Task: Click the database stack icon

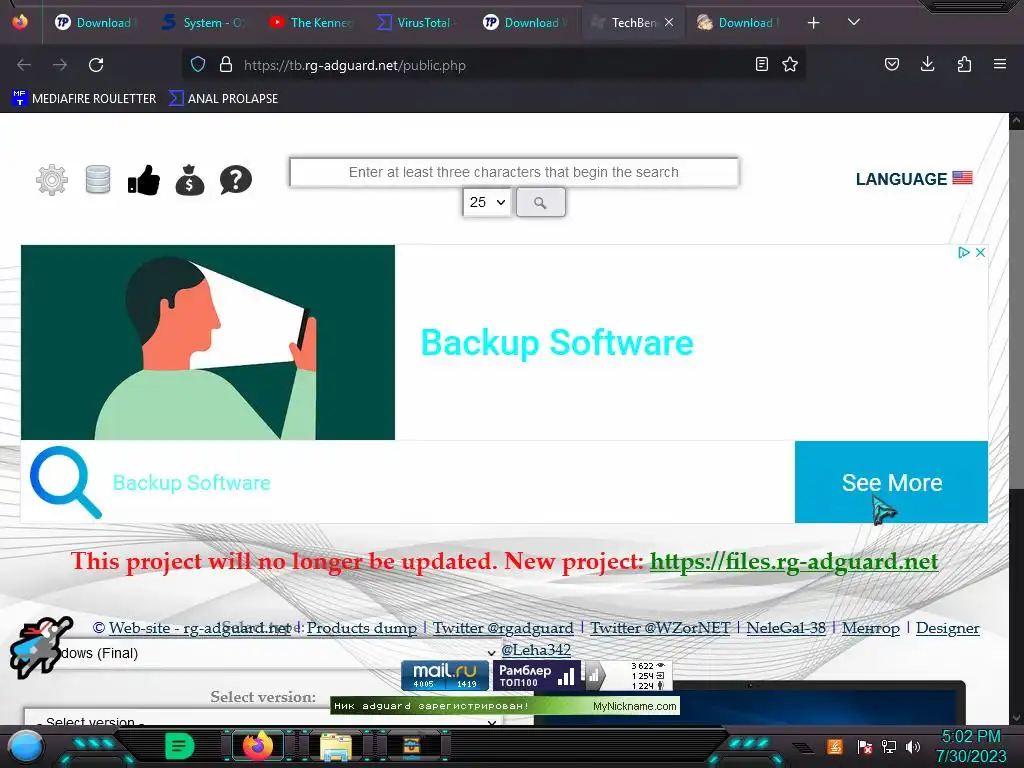Action: pyautogui.click(x=98, y=180)
